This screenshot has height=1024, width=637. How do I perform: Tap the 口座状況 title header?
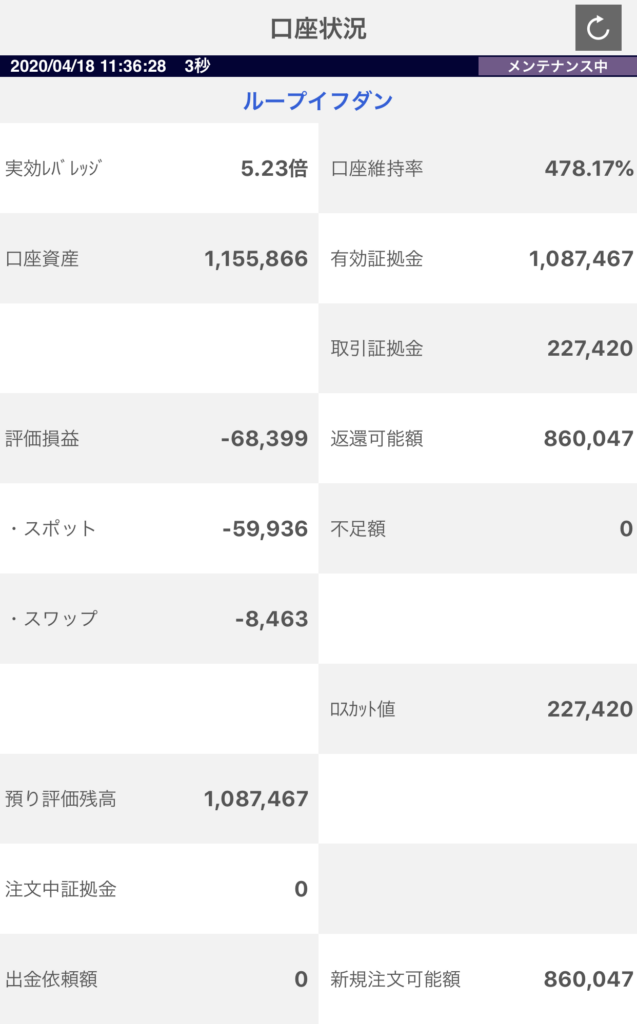(318, 29)
